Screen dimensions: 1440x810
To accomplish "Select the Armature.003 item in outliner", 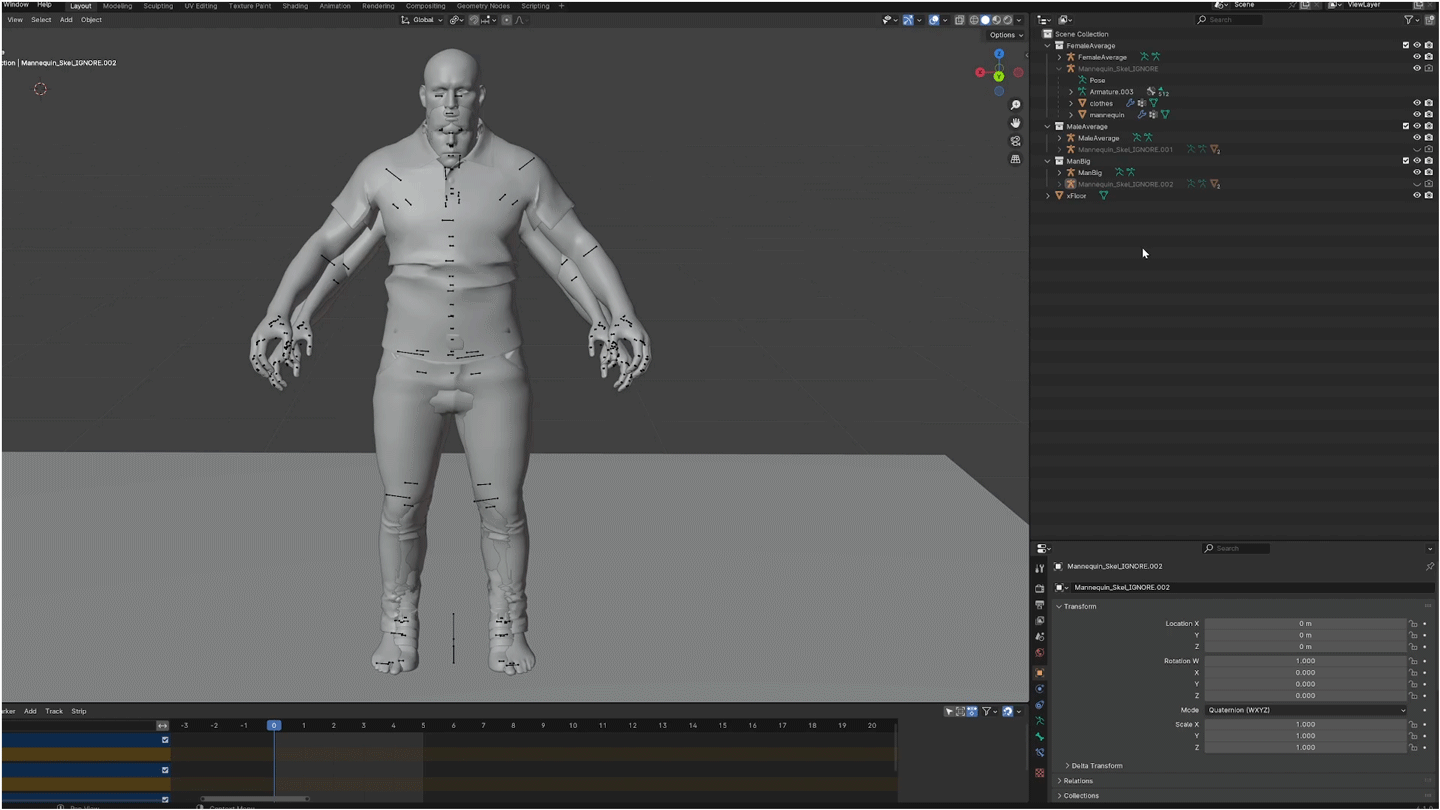I will point(1111,92).
